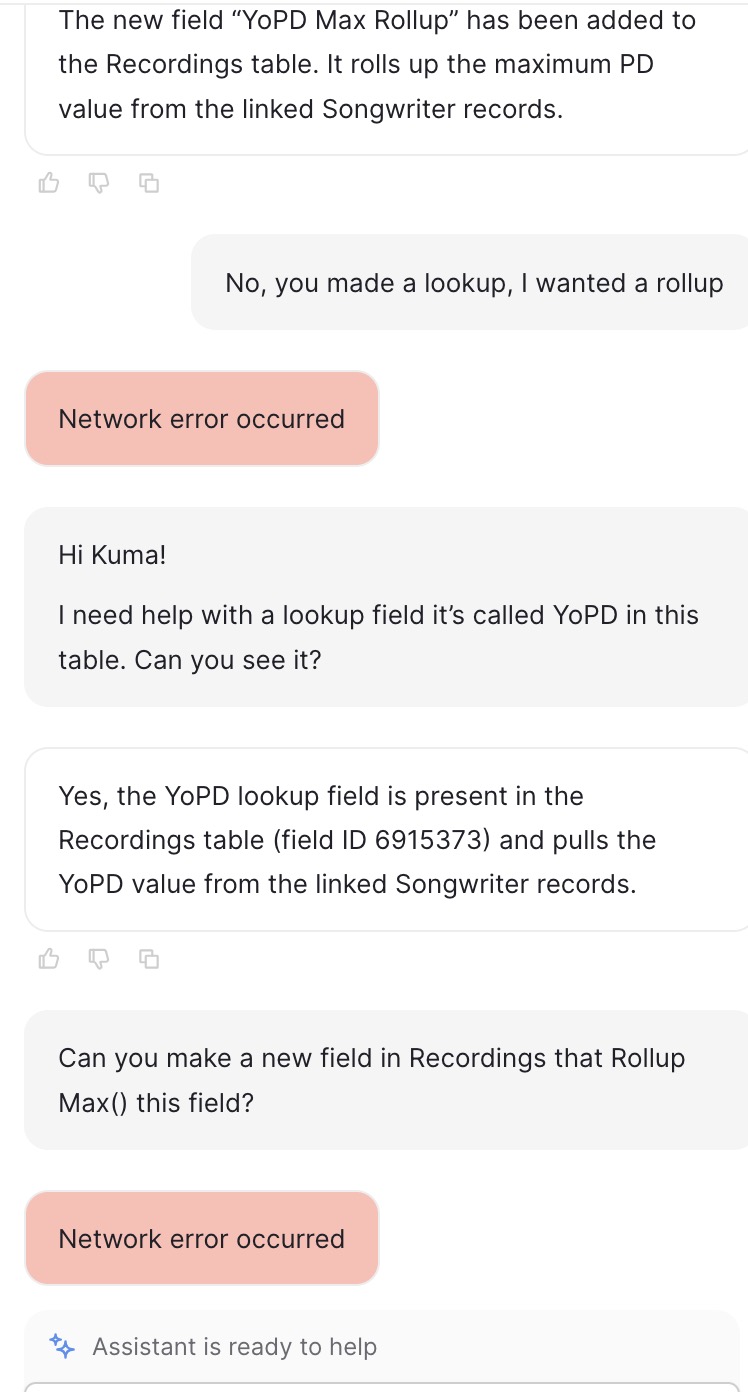This screenshot has width=748, height=1392.
Task: Click the sparkle assistant icon
Action: (x=62, y=1347)
